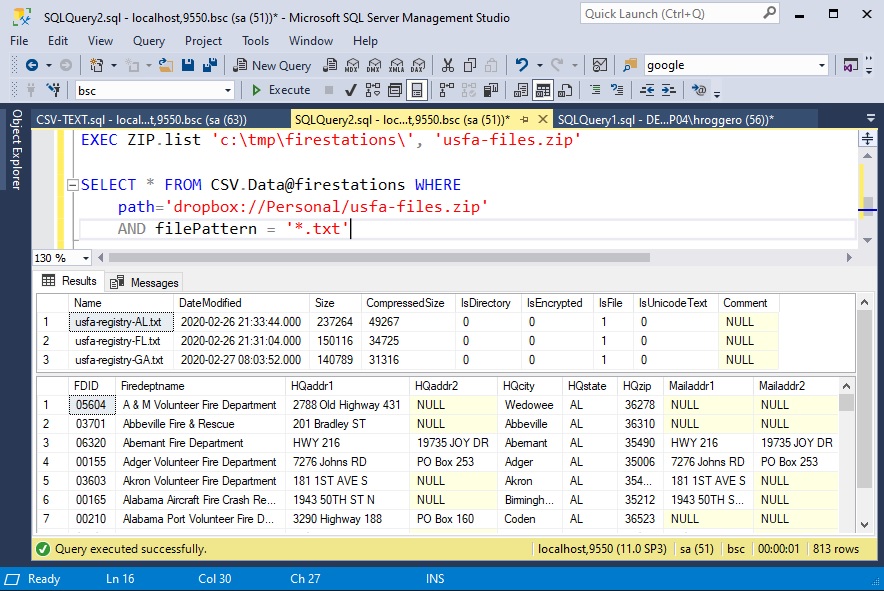Viewport: 884px width, 591px height.
Task: Click the editor split window handle
Action: click(x=867, y=138)
